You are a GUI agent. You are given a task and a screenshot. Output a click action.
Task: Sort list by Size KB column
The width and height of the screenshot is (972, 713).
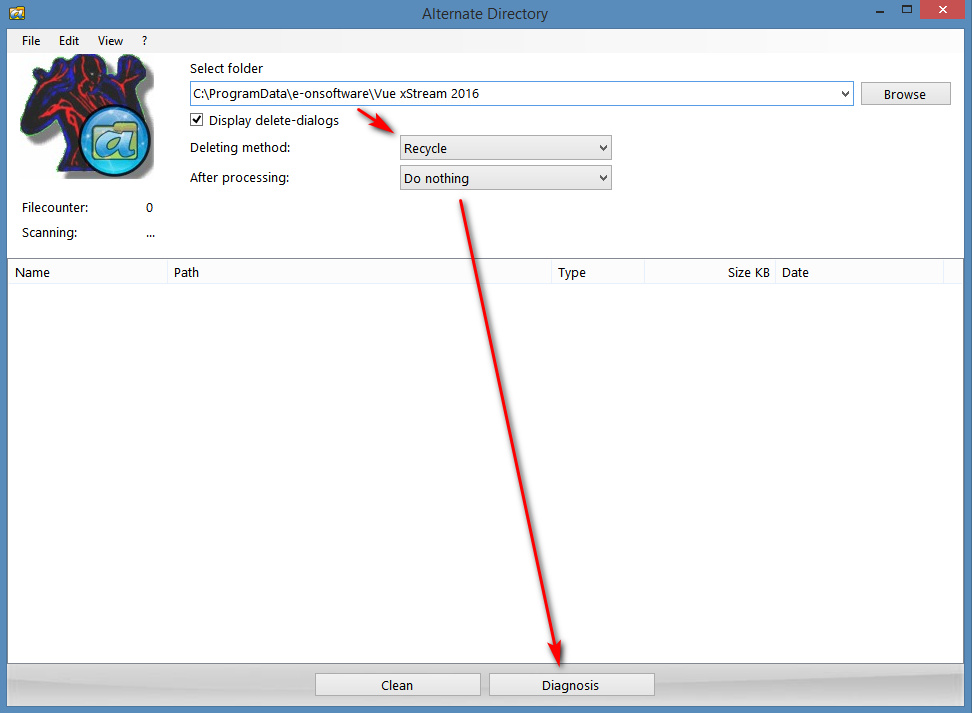coord(710,272)
